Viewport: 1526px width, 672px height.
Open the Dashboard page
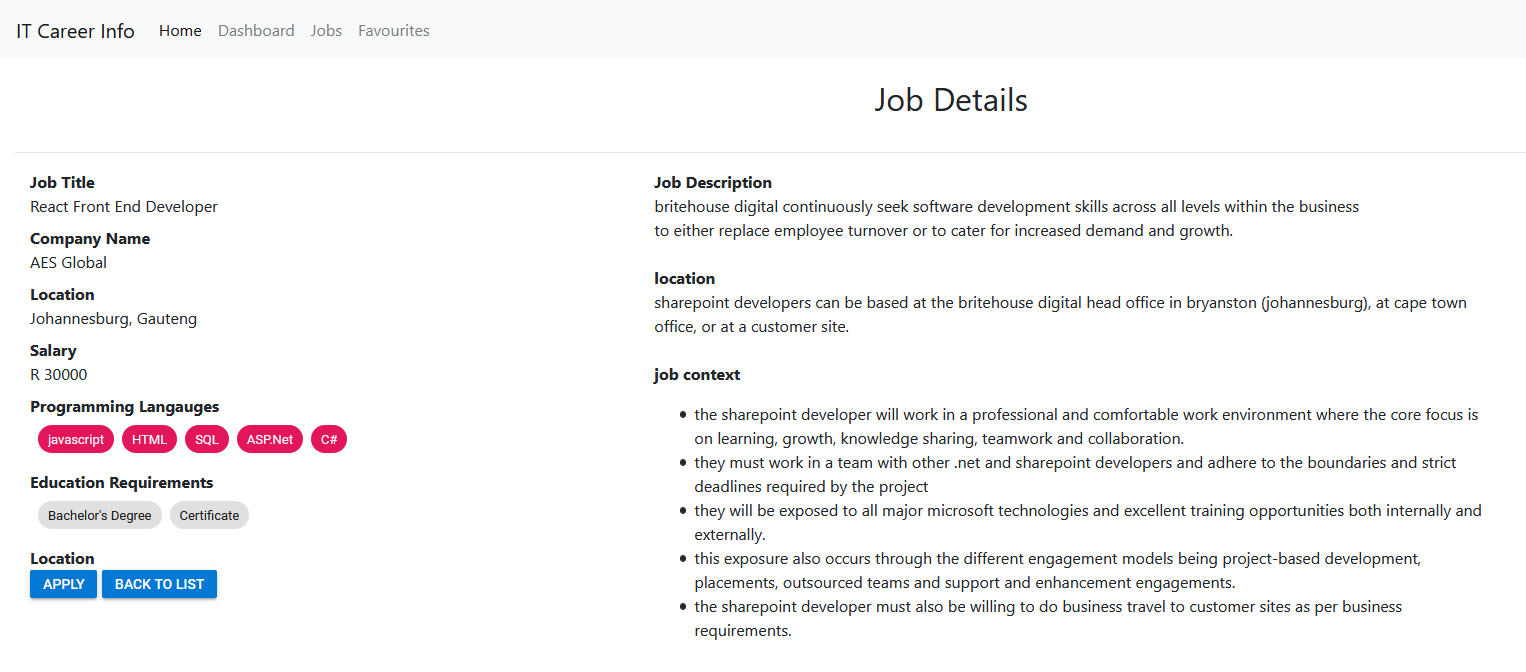[256, 30]
